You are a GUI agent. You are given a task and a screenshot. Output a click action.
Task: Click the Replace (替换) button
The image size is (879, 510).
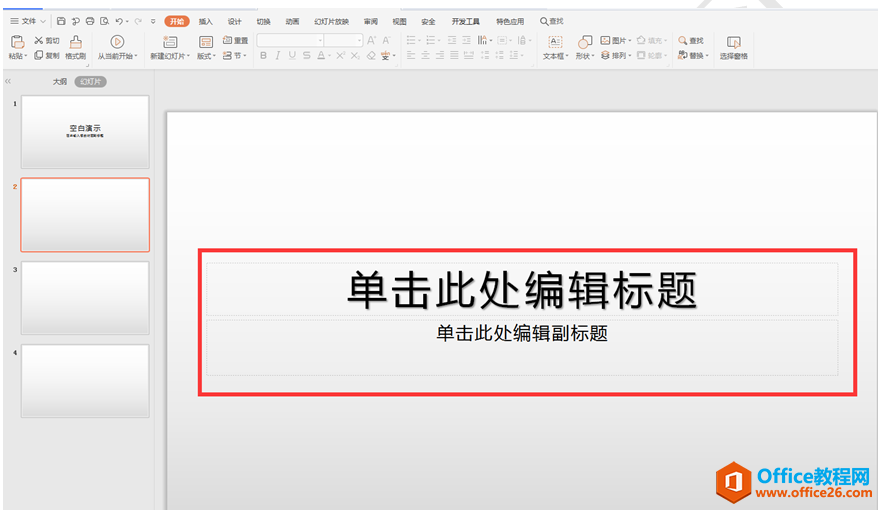pos(693,55)
